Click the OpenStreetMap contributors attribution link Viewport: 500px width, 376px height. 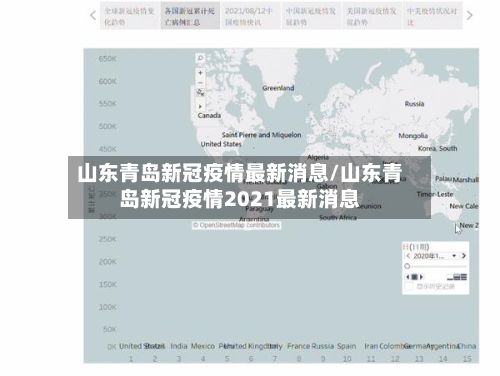point(237,225)
